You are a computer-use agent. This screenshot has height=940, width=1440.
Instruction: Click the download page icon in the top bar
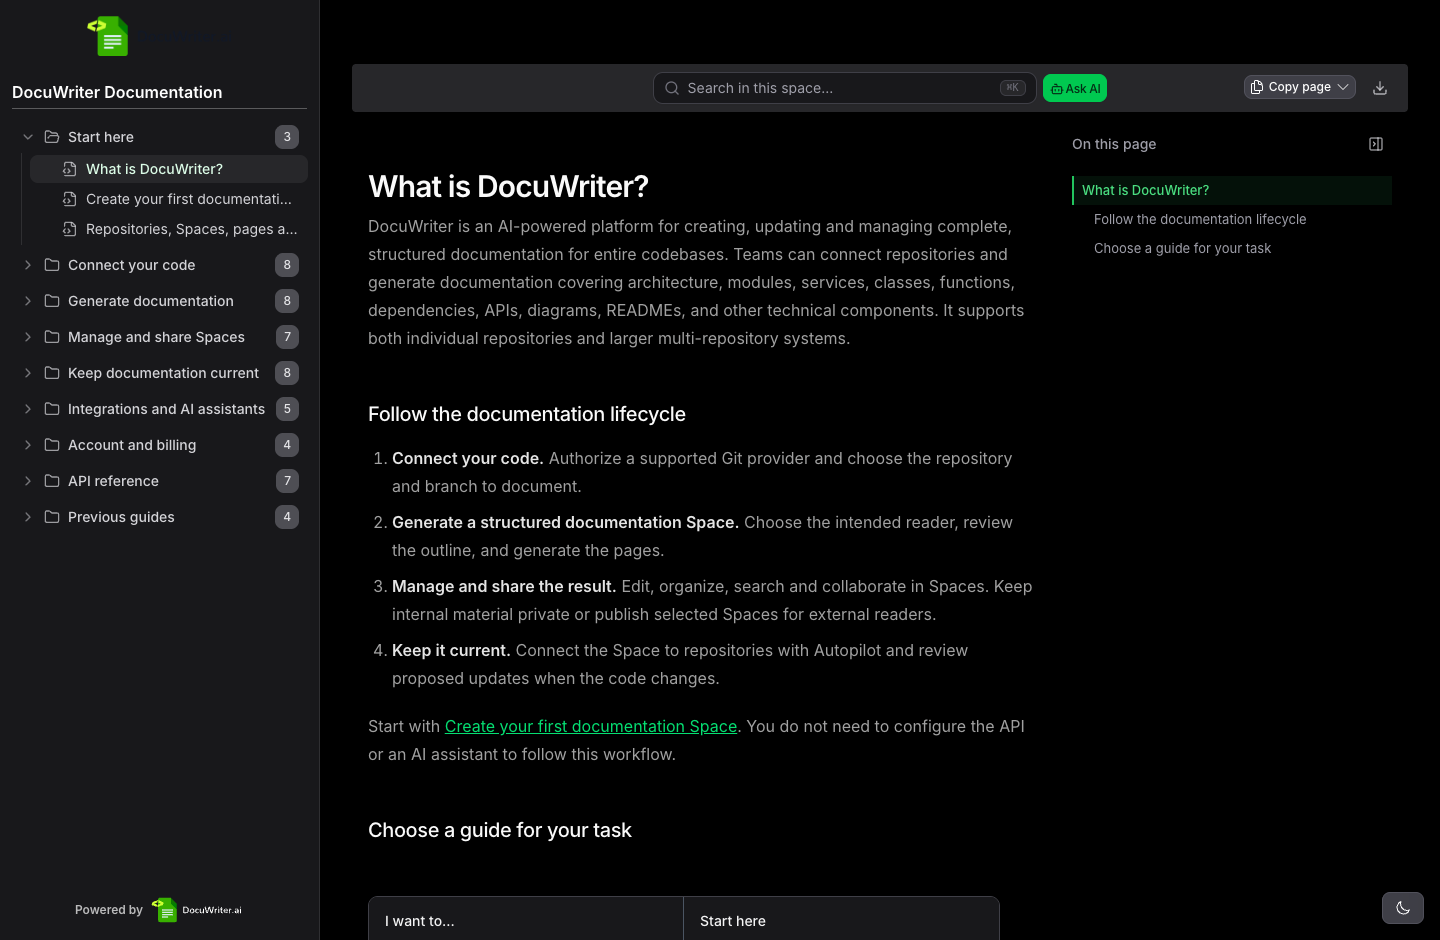point(1380,88)
